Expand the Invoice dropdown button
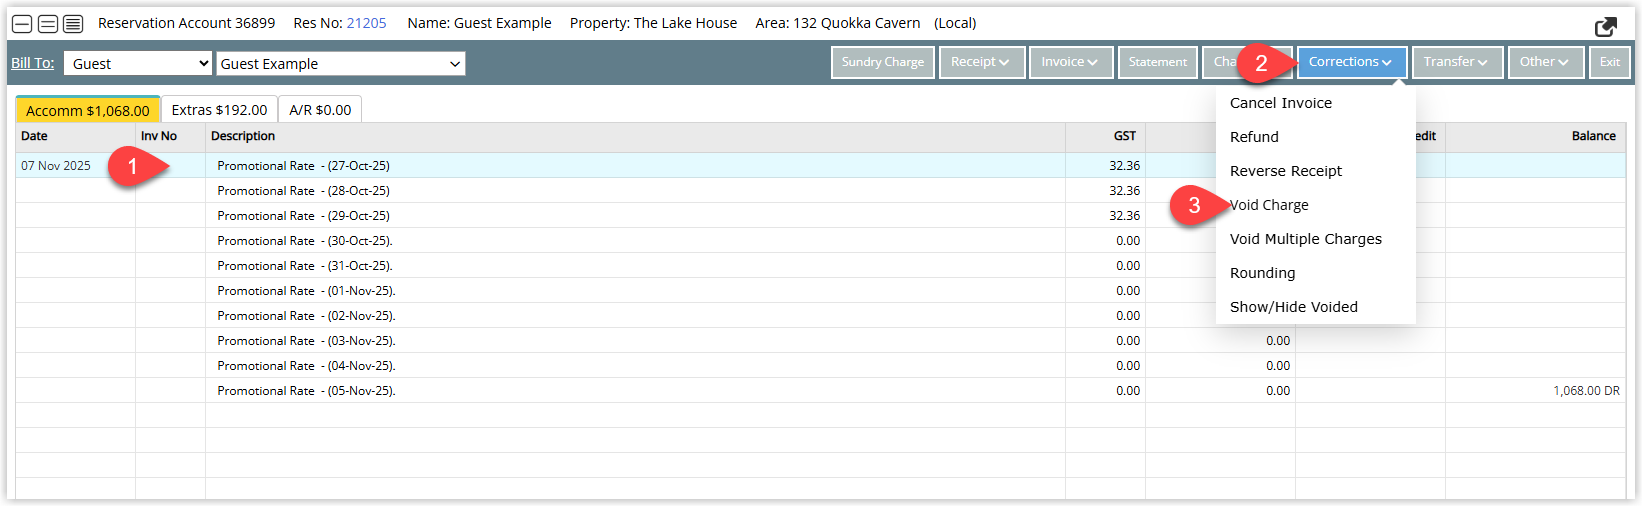Image resolution: width=1643 pixels, height=507 pixels. click(1069, 62)
